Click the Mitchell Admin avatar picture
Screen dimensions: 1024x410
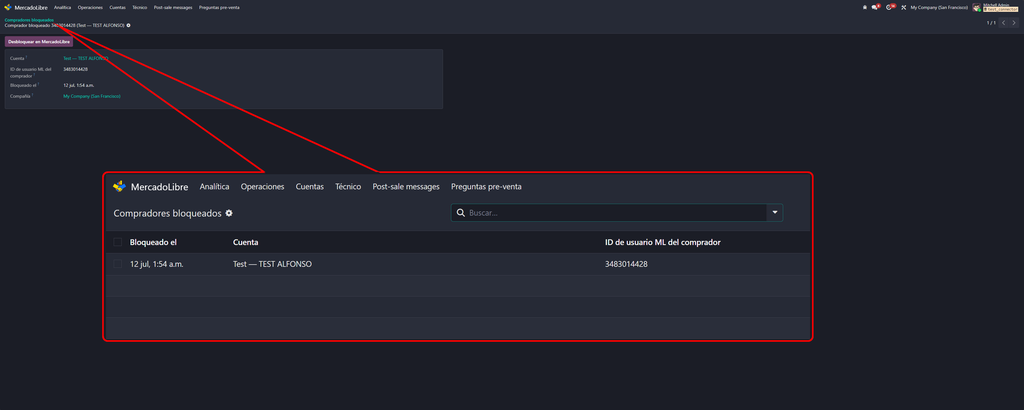pyautogui.click(x=976, y=7)
